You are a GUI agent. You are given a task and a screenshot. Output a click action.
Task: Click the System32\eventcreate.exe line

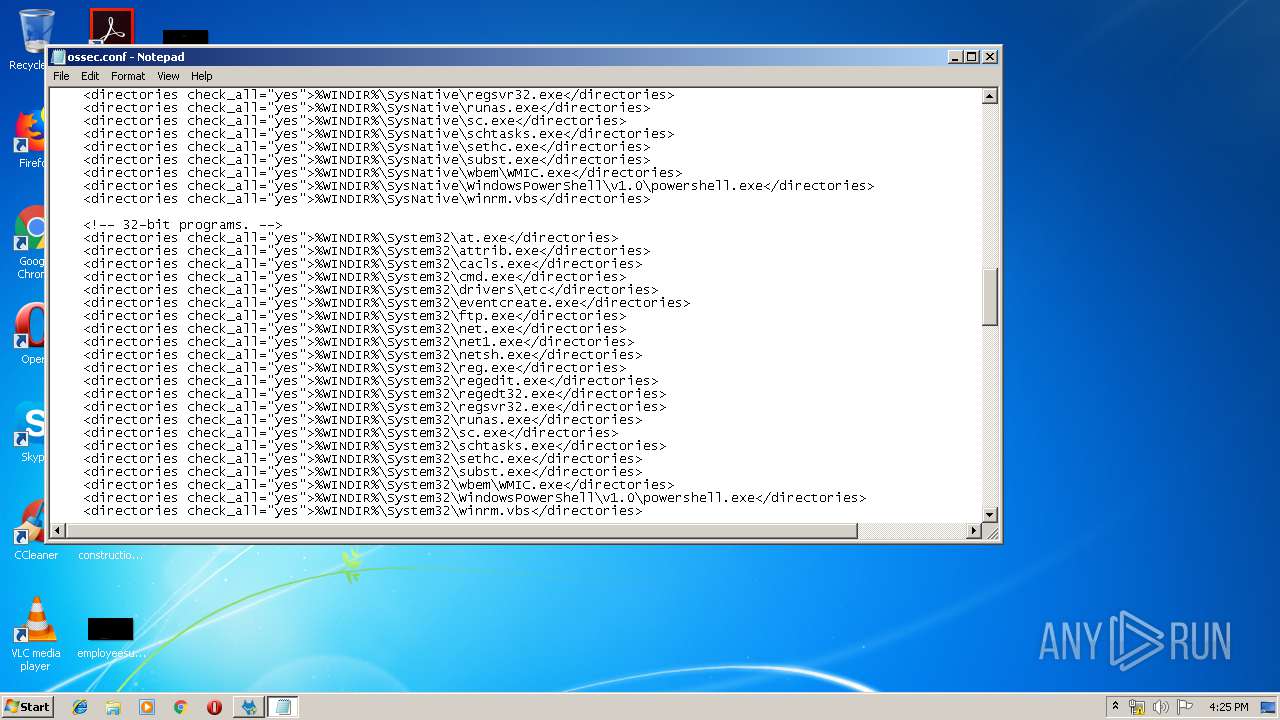(387, 303)
